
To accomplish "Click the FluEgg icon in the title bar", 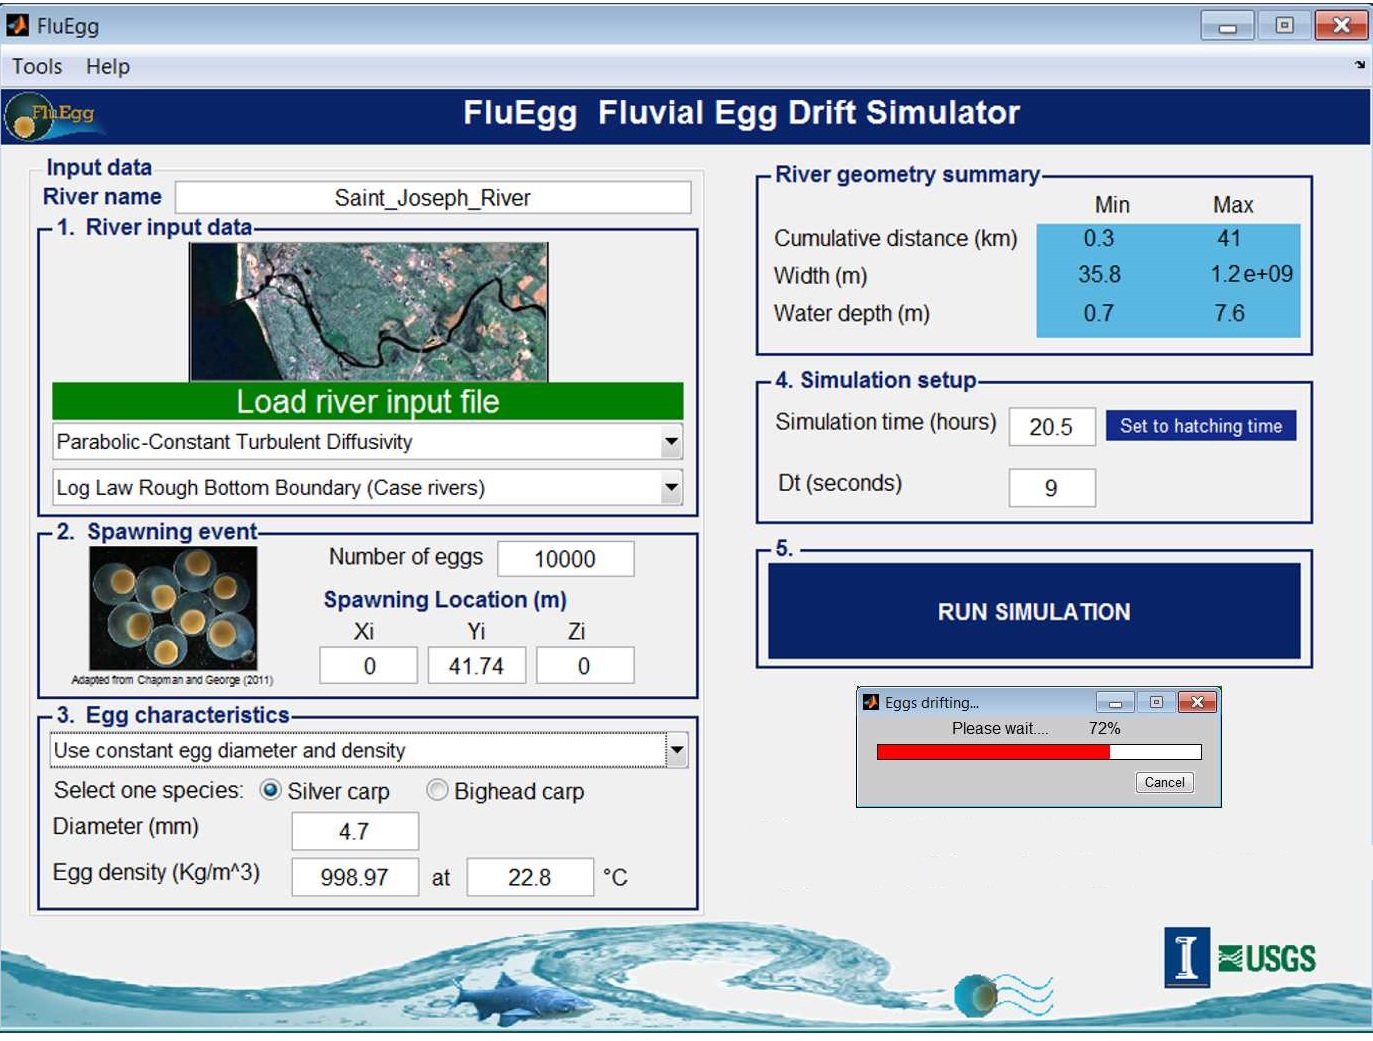I will click(16, 25).
